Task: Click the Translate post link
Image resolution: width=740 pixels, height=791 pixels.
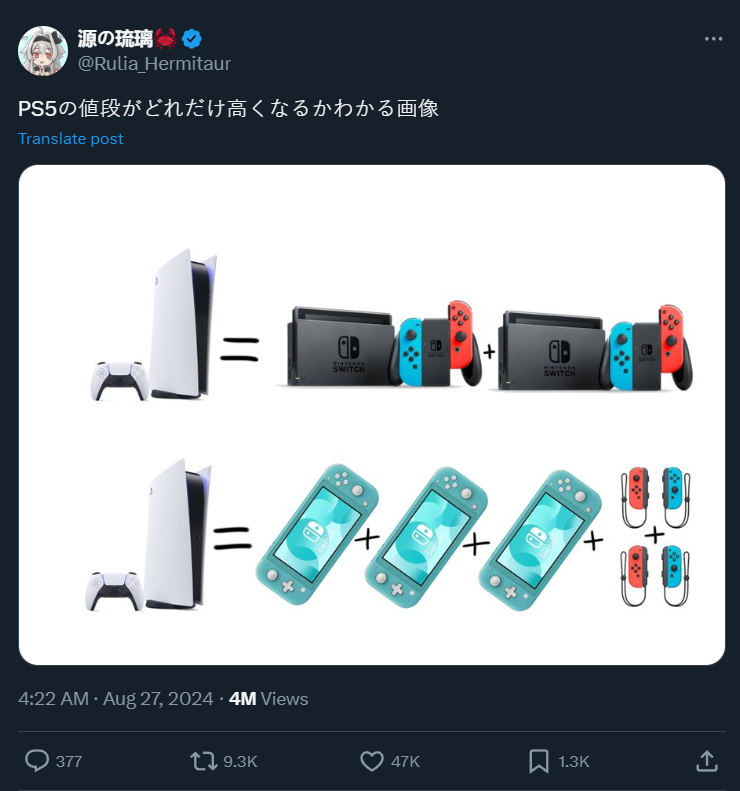Action: tap(71, 139)
